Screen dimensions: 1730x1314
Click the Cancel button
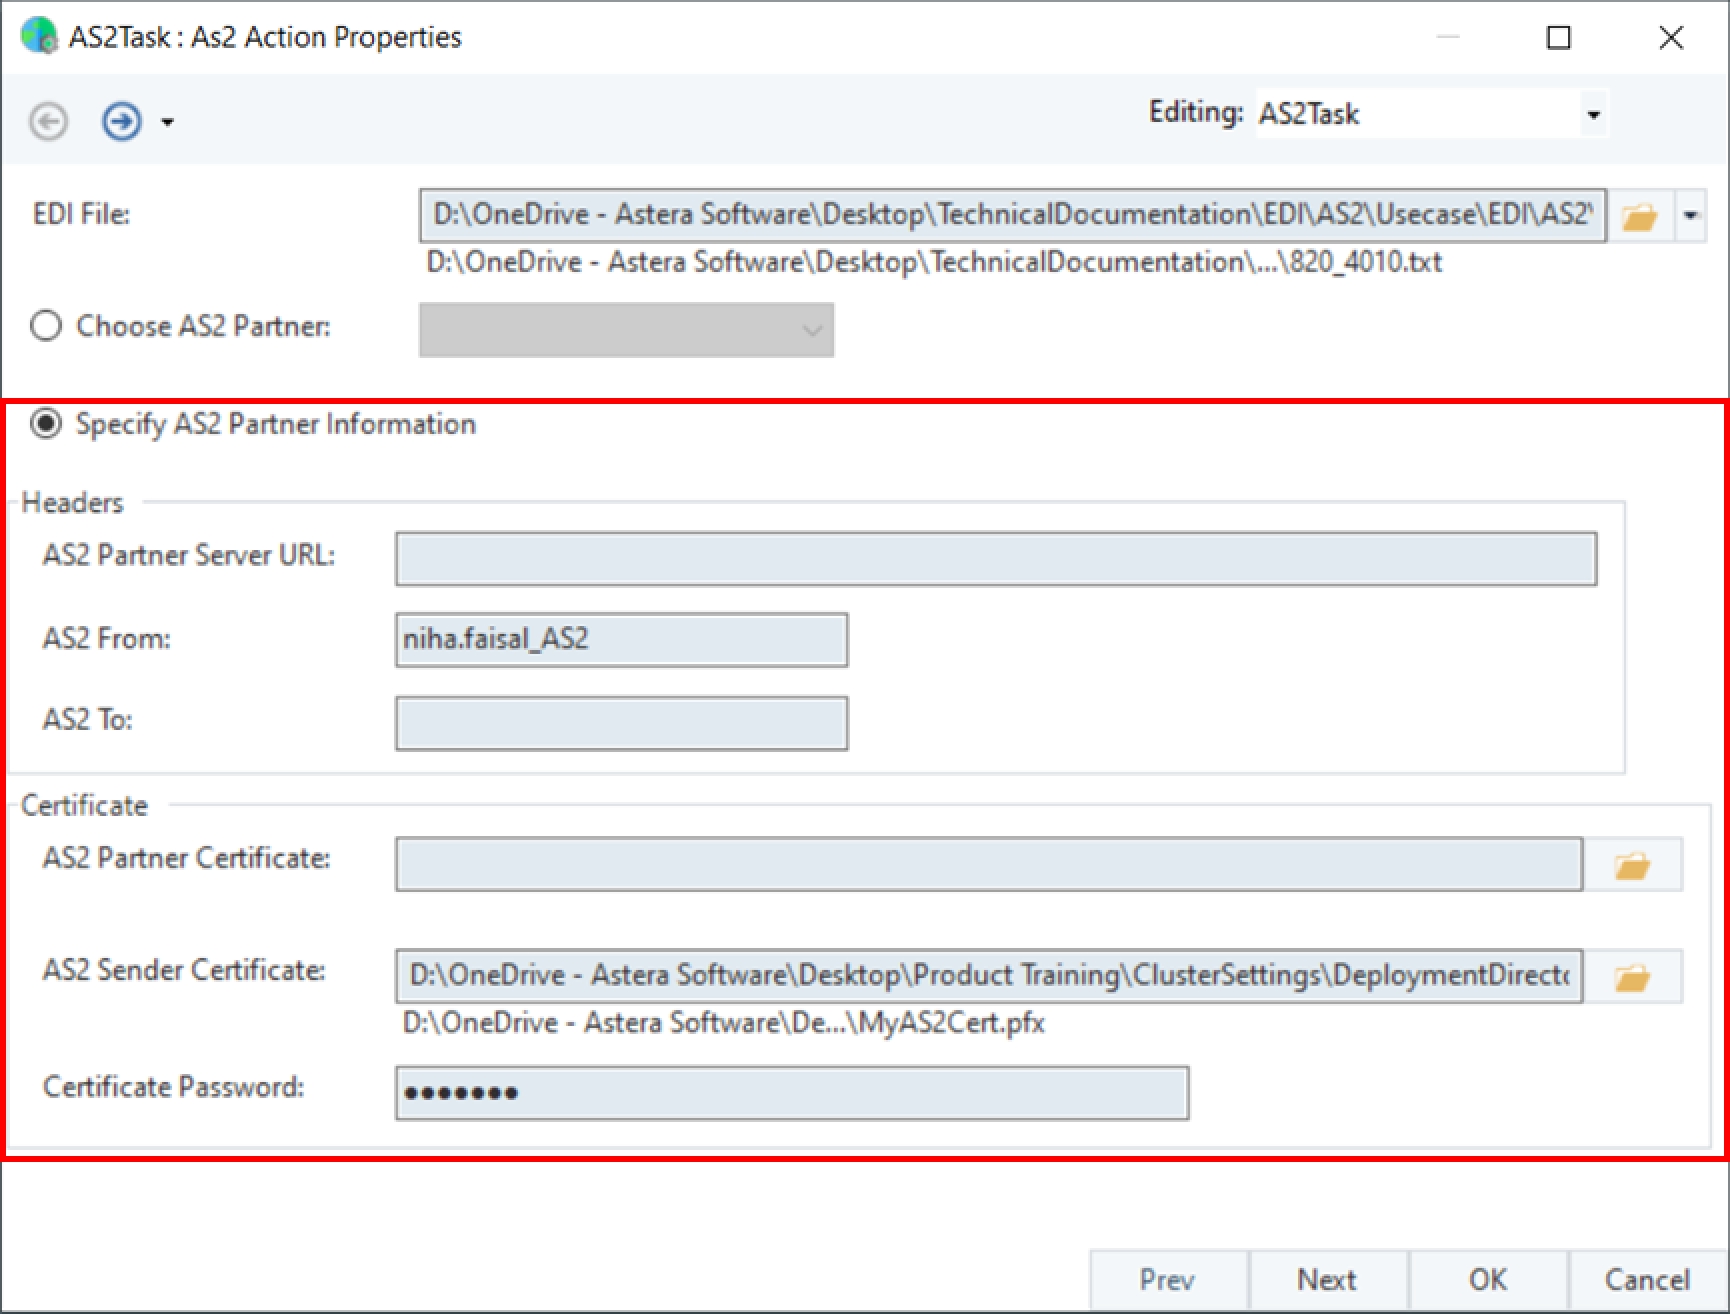[x=1647, y=1280]
